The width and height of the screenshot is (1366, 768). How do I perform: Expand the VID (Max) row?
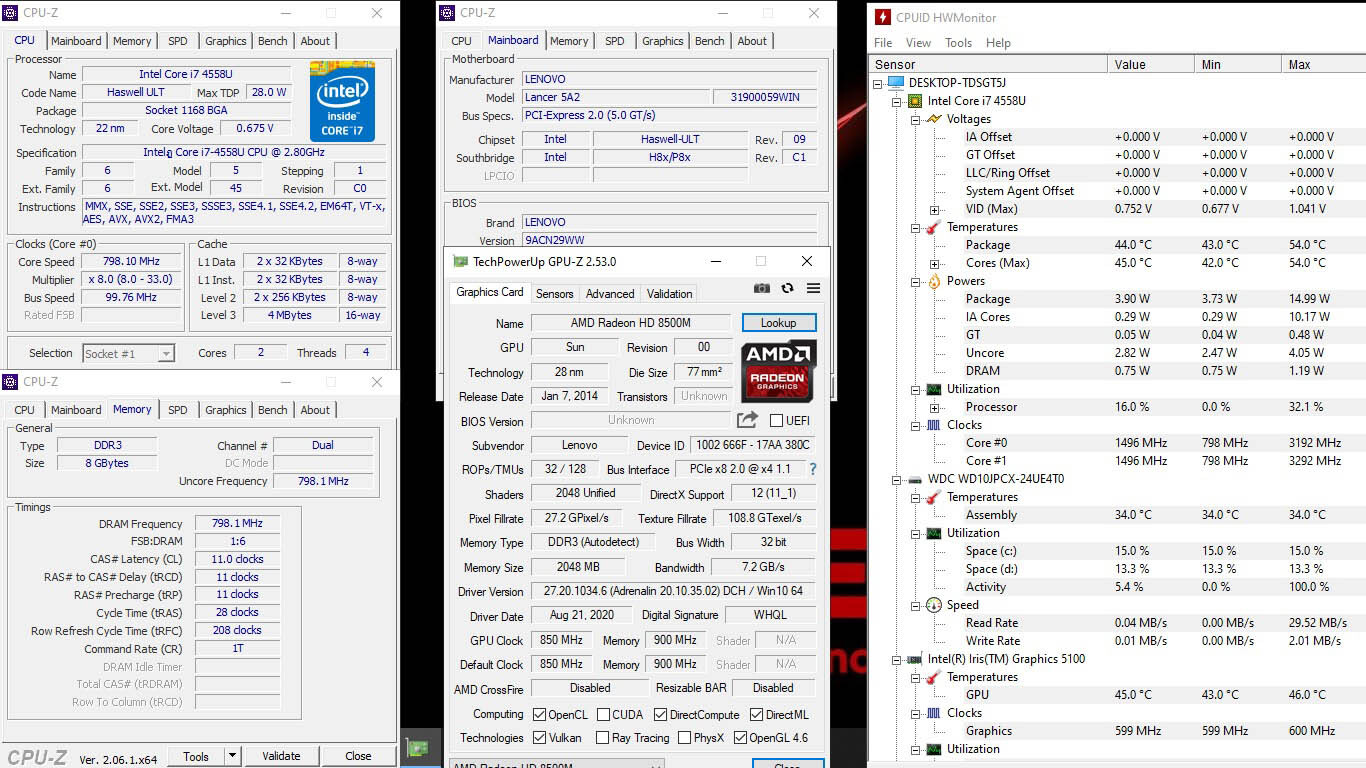[934, 209]
